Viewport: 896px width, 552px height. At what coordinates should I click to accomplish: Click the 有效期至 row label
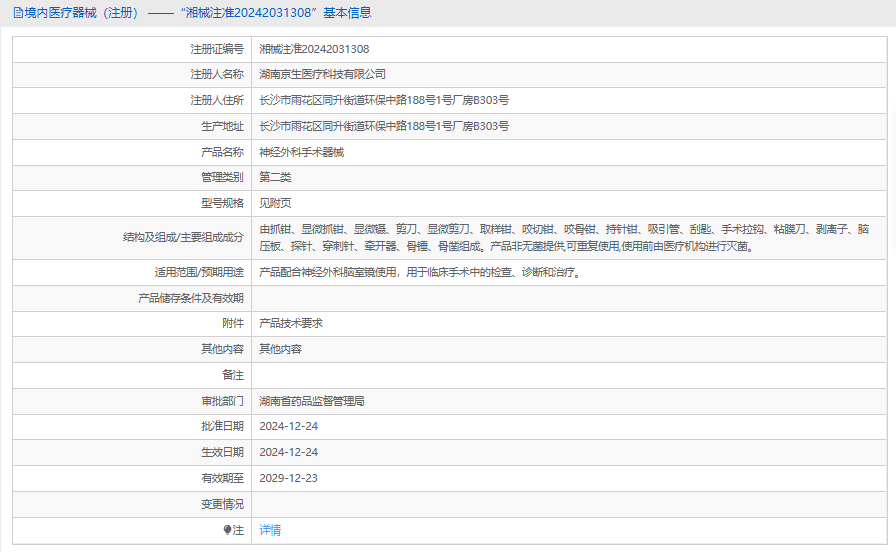point(222,478)
